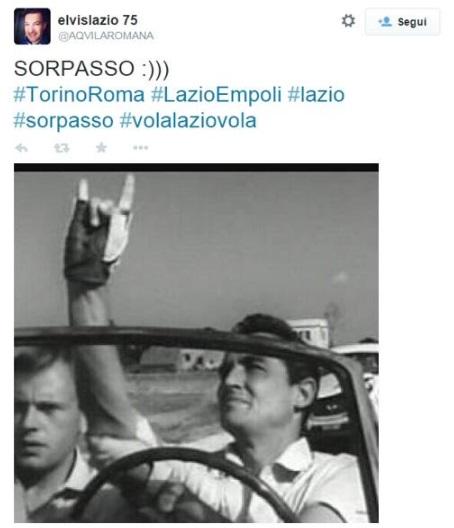Click the person-plus icon inside Segui
Screen dimensions: 454x528
click(x=385, y=22)
